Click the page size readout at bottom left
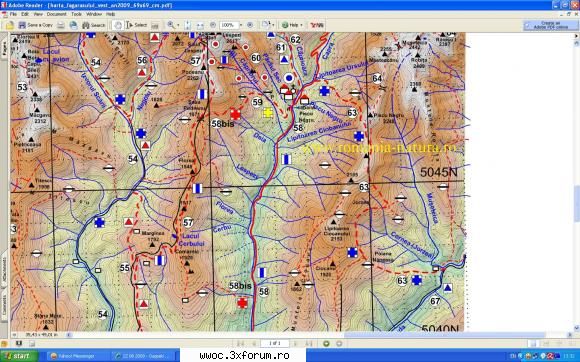 click(41, 335)
